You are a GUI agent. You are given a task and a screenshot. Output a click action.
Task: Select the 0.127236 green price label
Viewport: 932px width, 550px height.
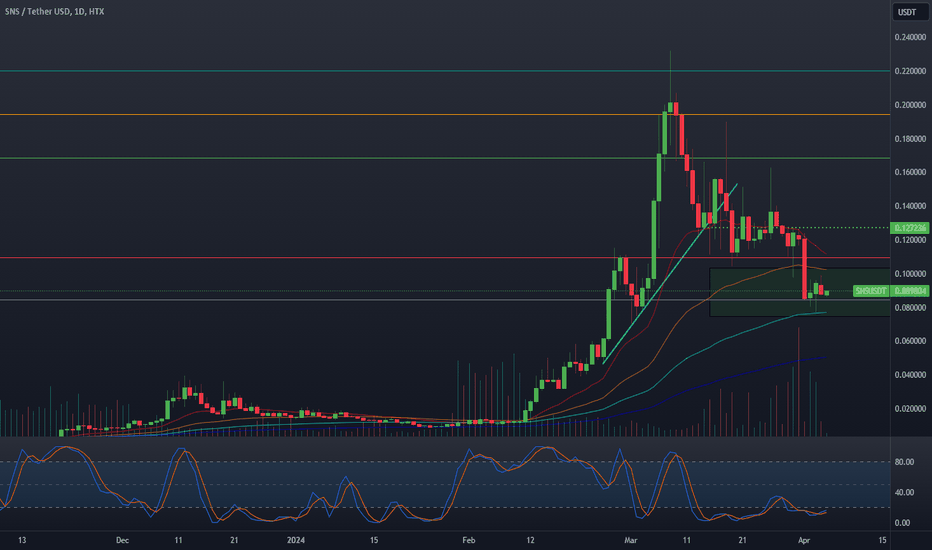pos(910,228)
